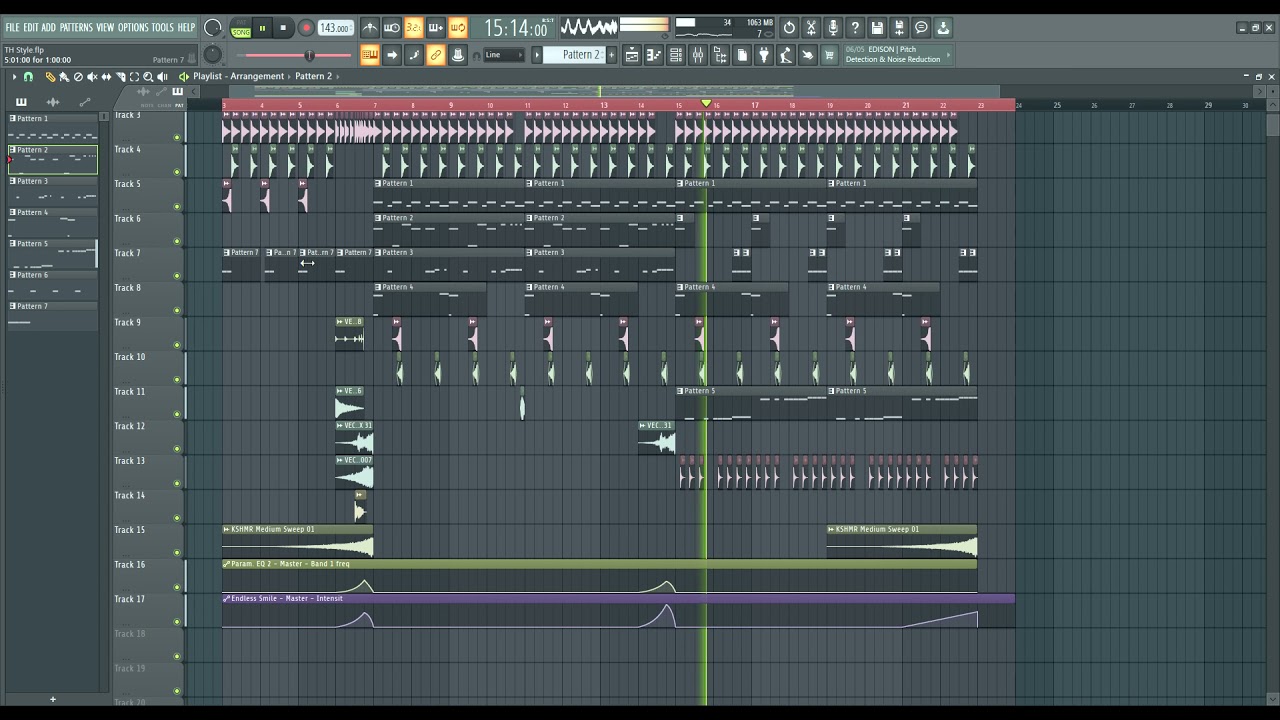Add new pattern with plus button
The image size is (1280, 720).
tap(611, 55)
